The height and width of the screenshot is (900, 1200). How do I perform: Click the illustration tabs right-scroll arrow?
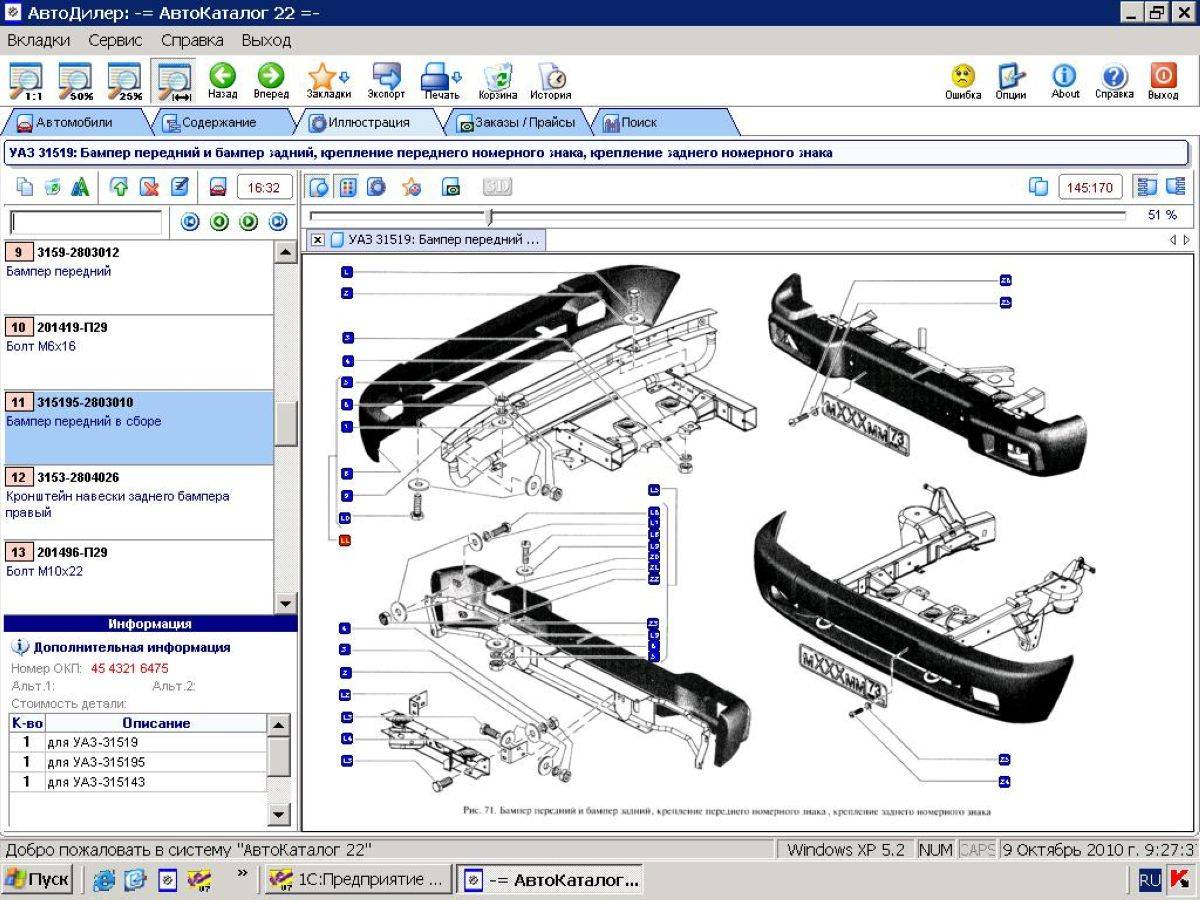pyautogui.click(x=1187, y=240)
